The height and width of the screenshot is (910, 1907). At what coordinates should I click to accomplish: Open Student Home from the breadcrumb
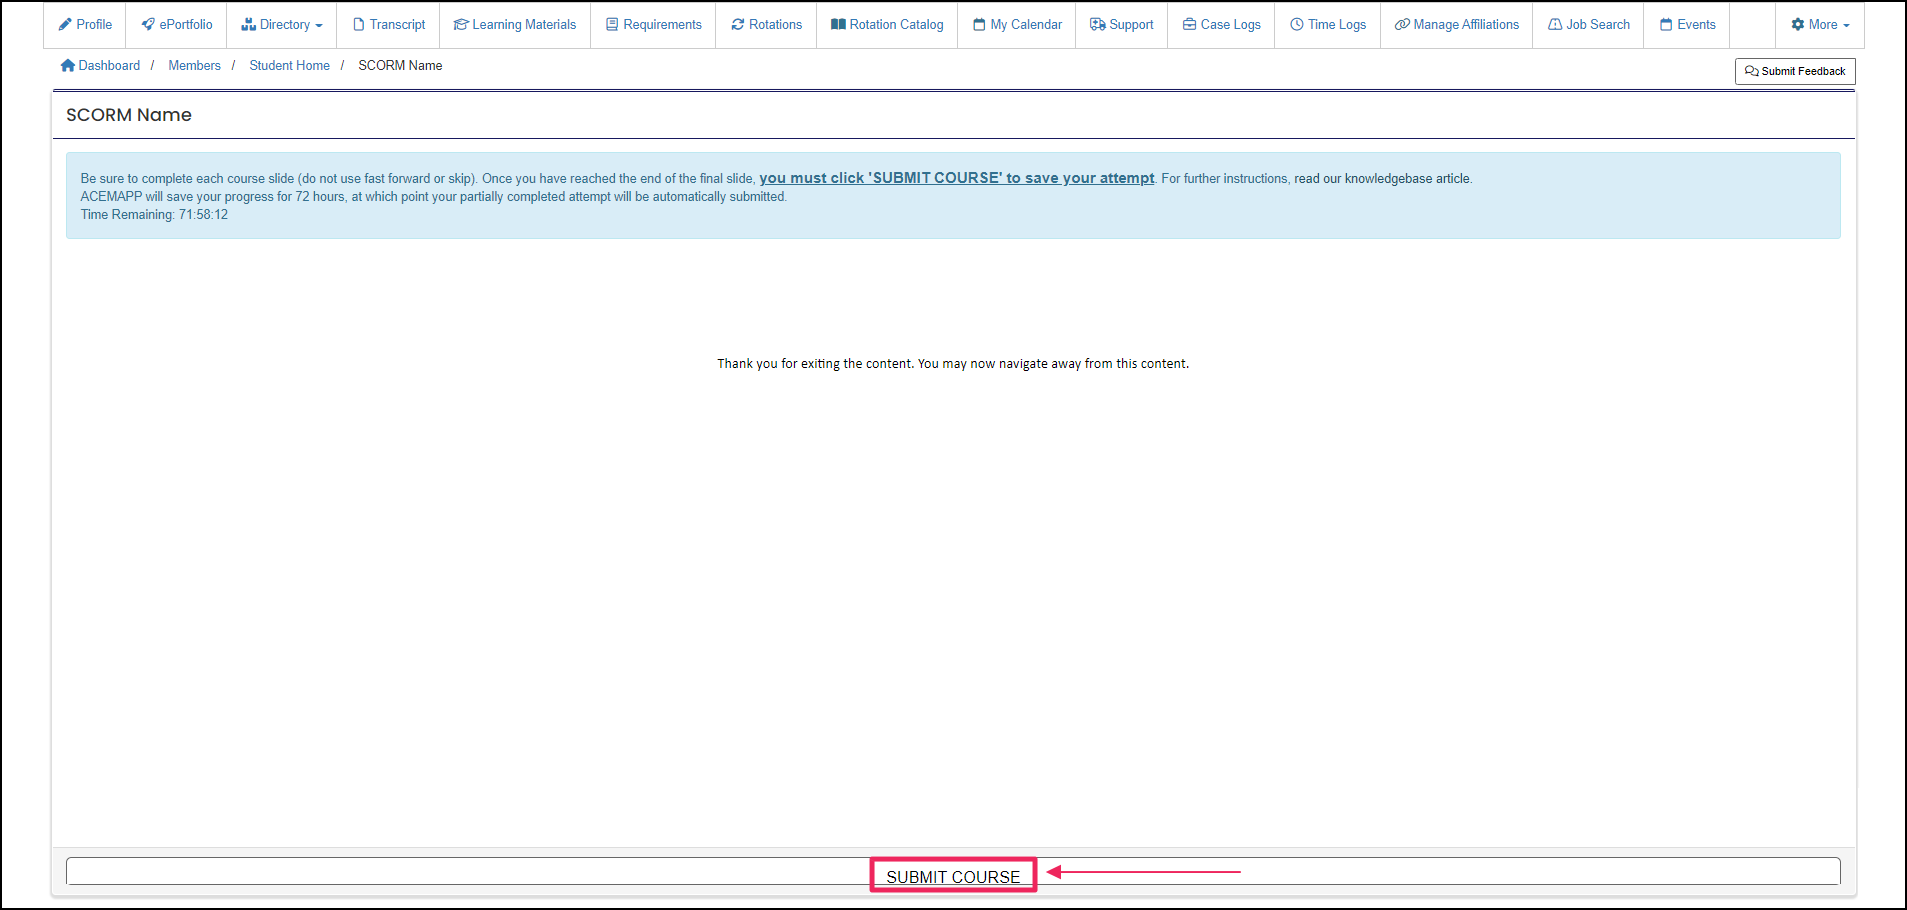pyautogui.click(x=289, y=65)
